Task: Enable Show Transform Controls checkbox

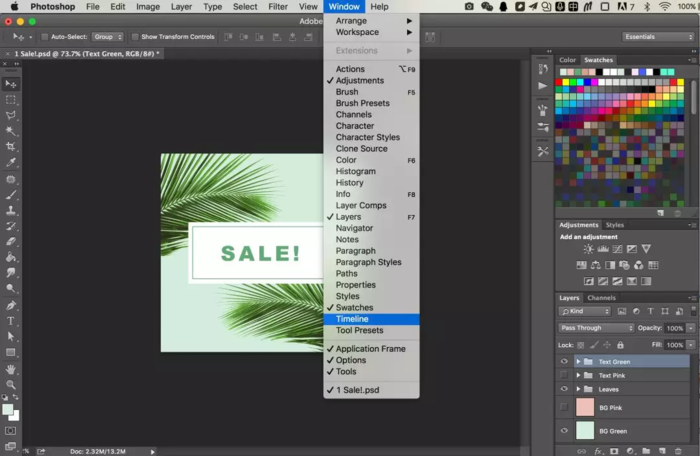Action: (134, 37)
